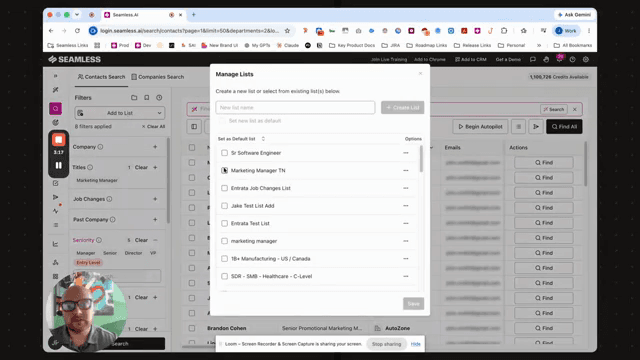Image resolution: width=640 pixels, height=360 pixels.
Task: Switch to the Companies Search tab
Action: coord(158,77)
